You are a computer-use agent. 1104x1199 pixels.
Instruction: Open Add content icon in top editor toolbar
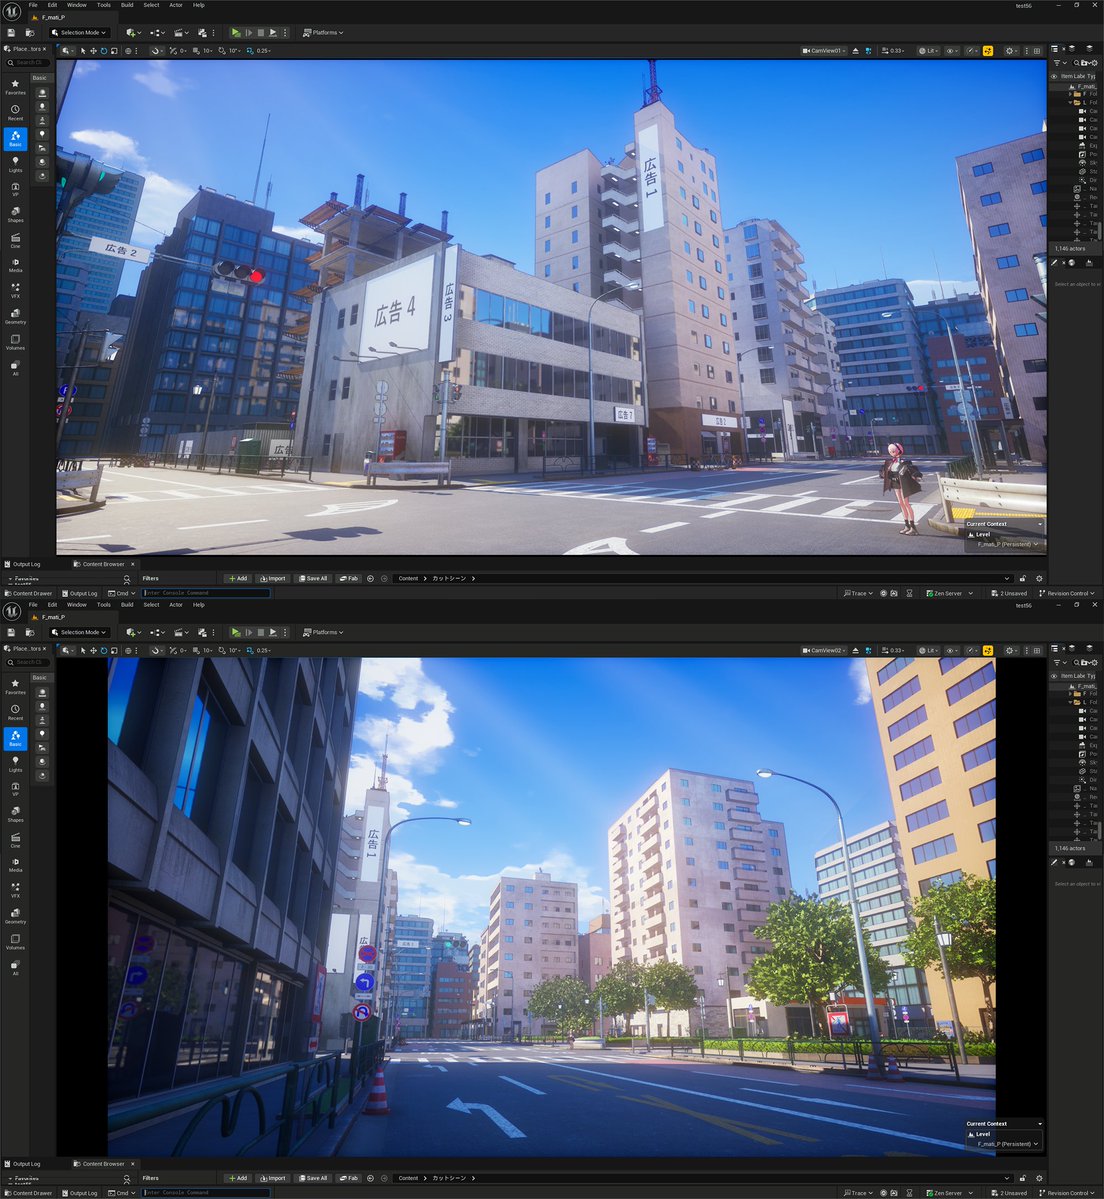pyautogui.click(x=132, y=33)
